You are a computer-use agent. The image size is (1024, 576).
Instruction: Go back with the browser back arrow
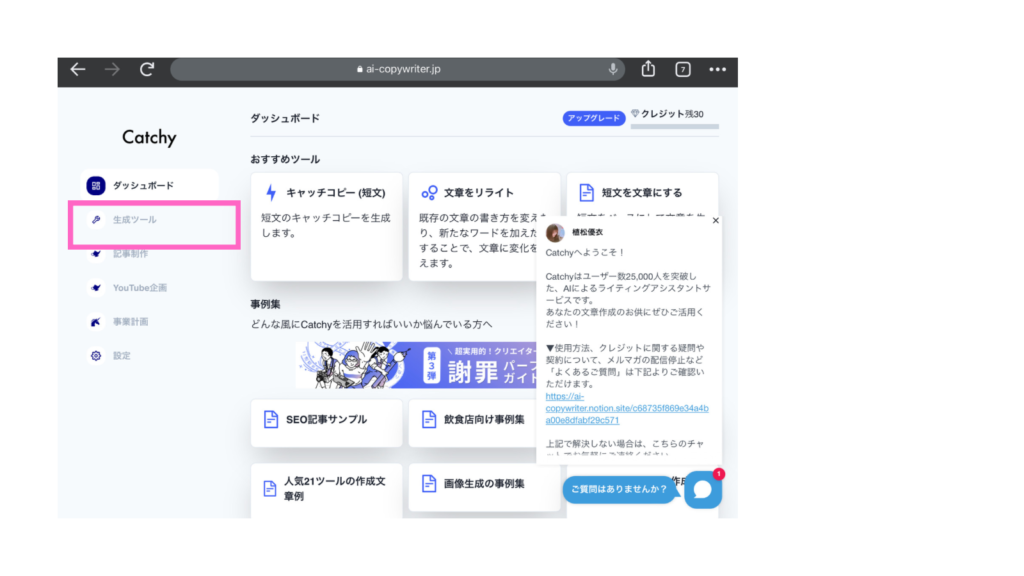[78, 69]
